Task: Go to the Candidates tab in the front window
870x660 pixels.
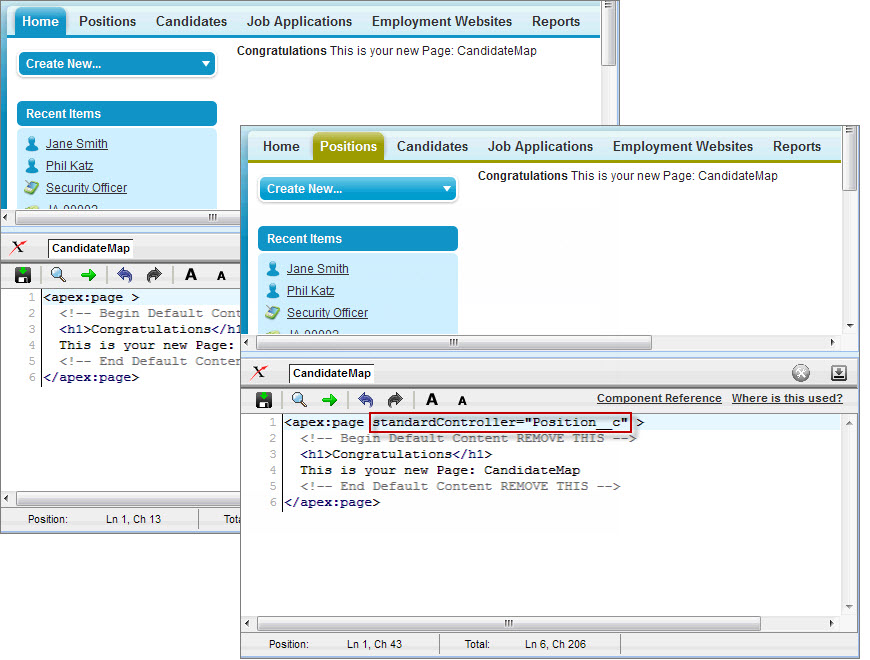Action: pyautogui.click(x=432, y=146)
